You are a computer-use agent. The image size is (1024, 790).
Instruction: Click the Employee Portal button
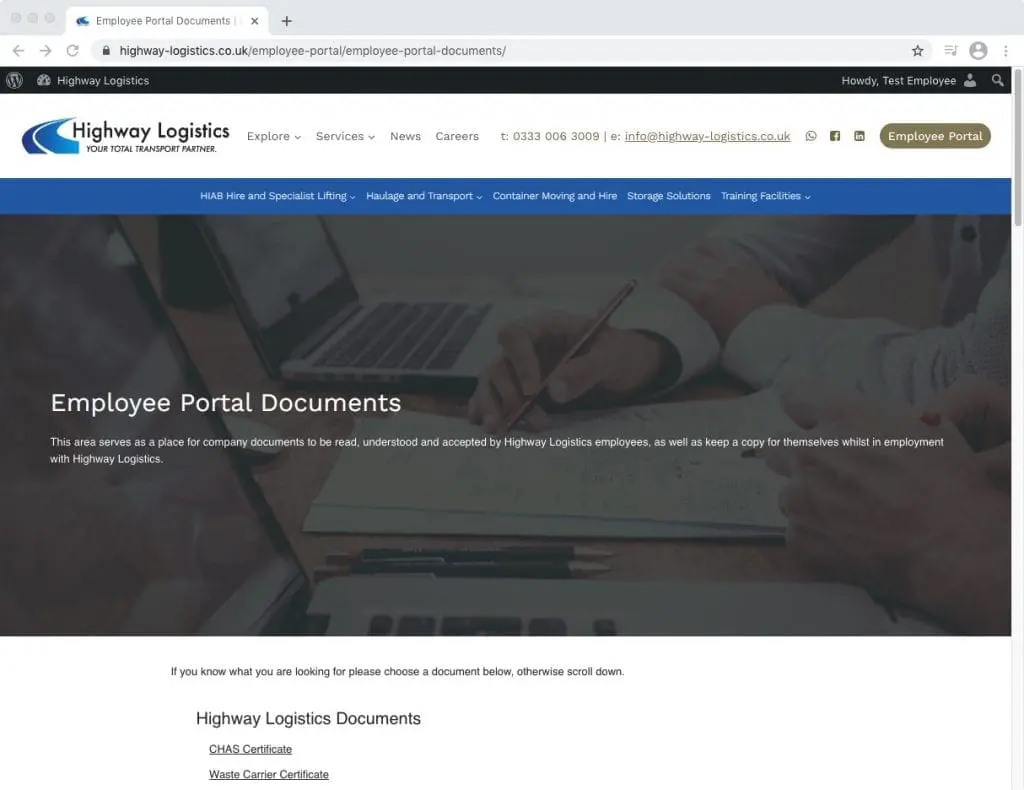click(935, 137)
